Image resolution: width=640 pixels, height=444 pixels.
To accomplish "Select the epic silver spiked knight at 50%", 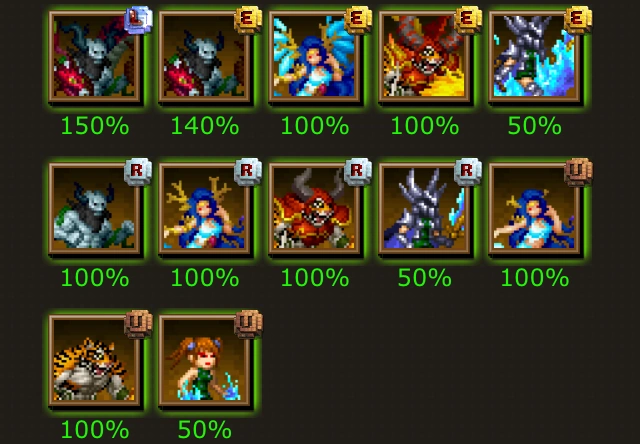I will [x=534, y=57].
